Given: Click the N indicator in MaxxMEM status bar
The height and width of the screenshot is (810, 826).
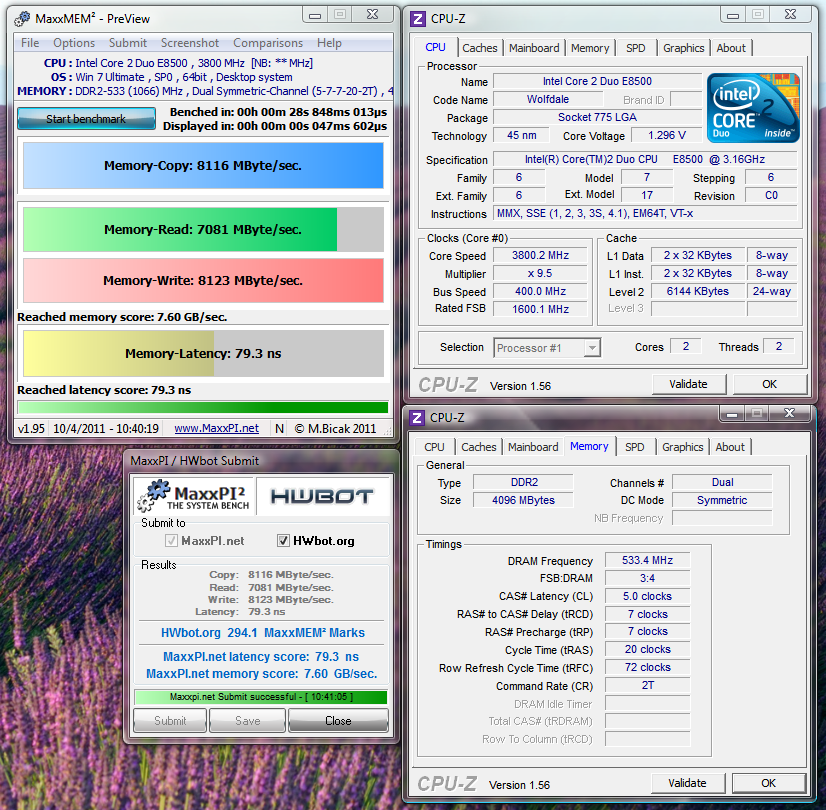Looking at the screenshot, I should coord(279,429).
